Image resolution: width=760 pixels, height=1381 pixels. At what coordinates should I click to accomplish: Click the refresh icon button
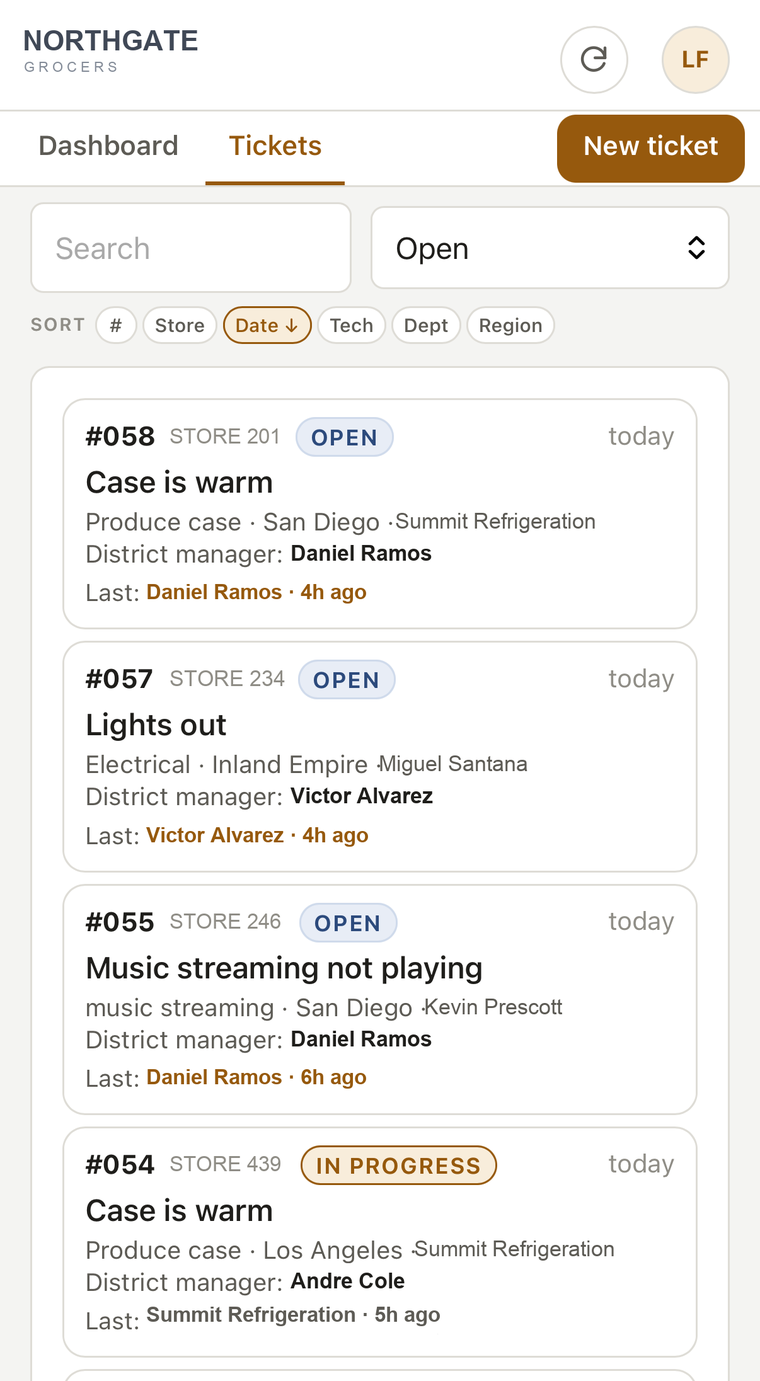pyautogui.click(x=594, y=60)
